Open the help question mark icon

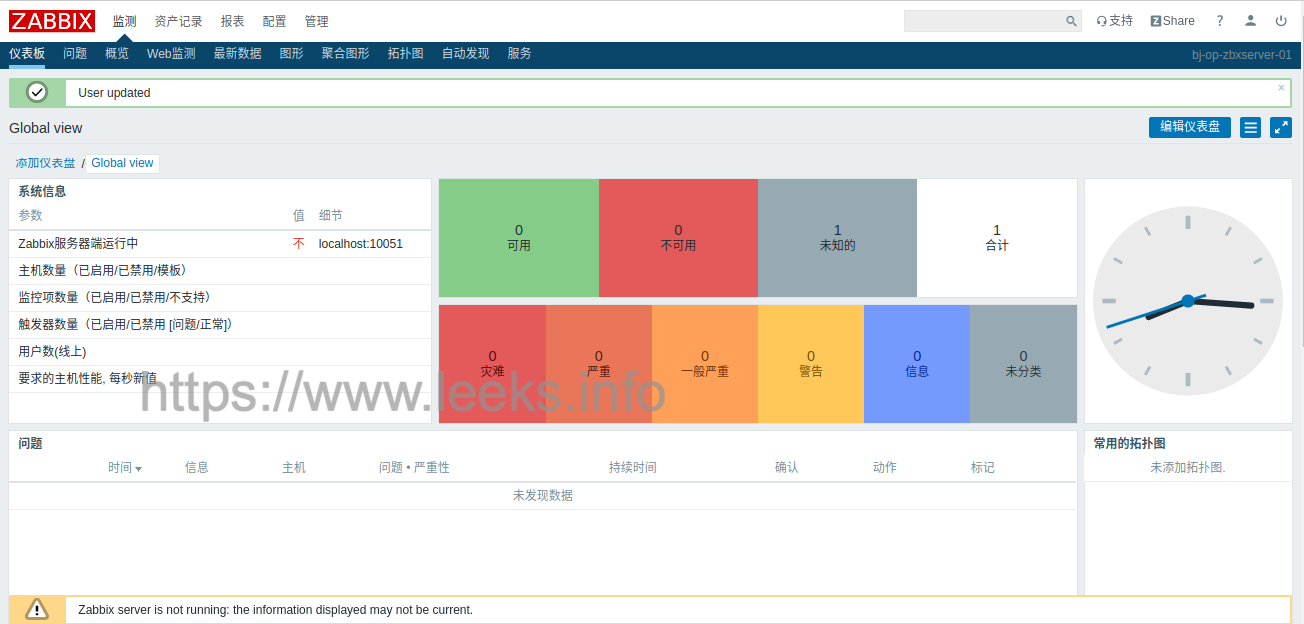[1219, 21]
